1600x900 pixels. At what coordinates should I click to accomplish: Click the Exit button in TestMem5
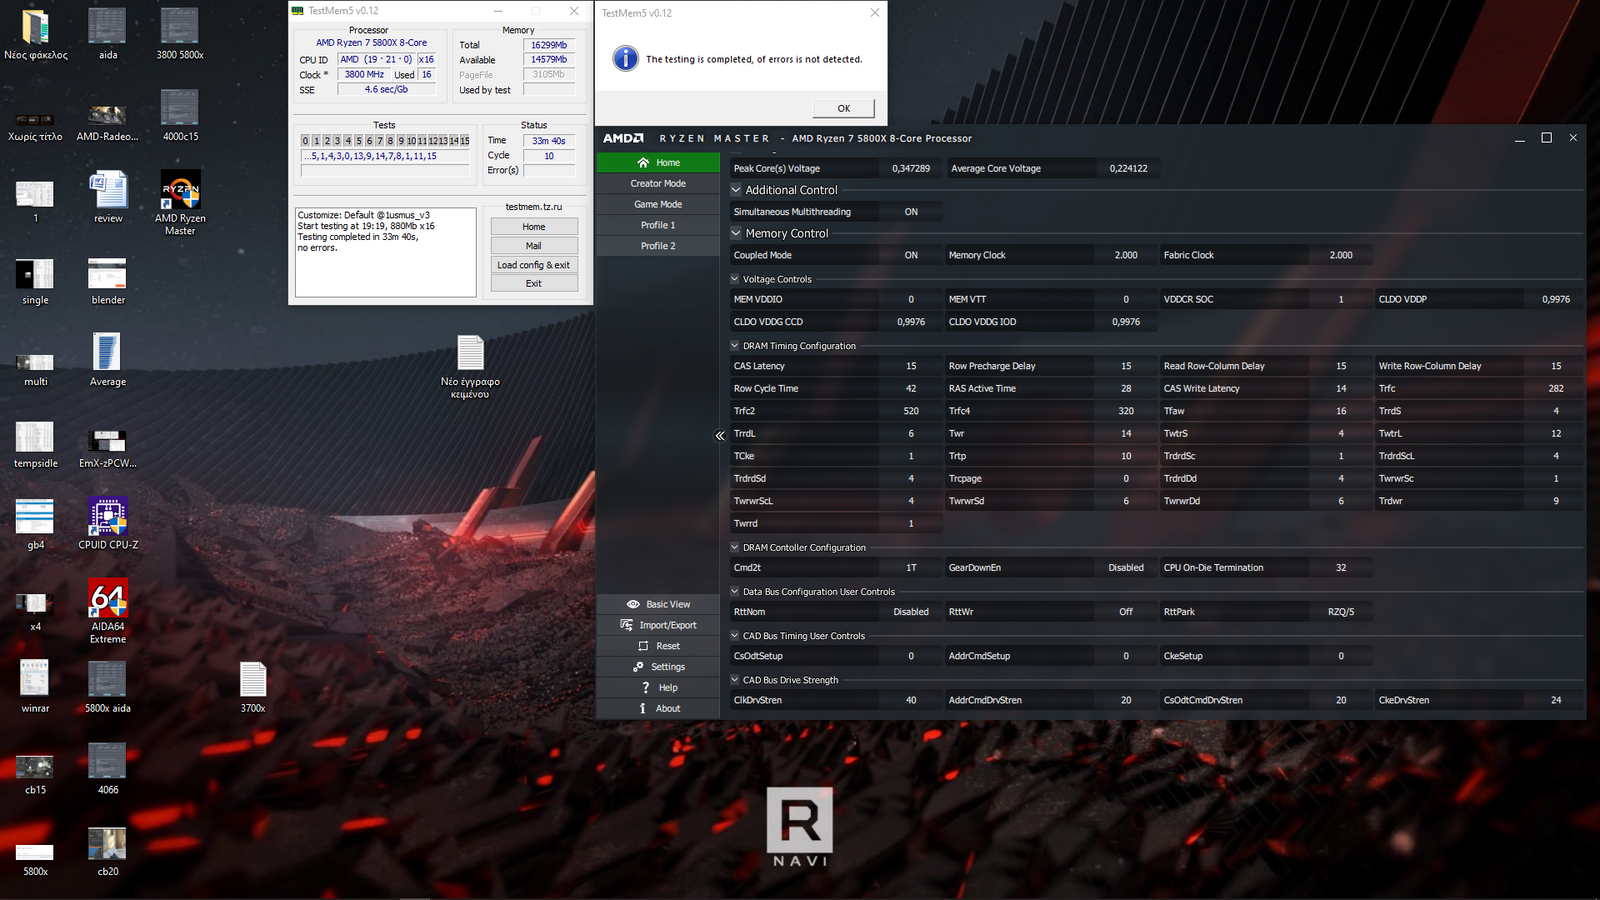534,284
